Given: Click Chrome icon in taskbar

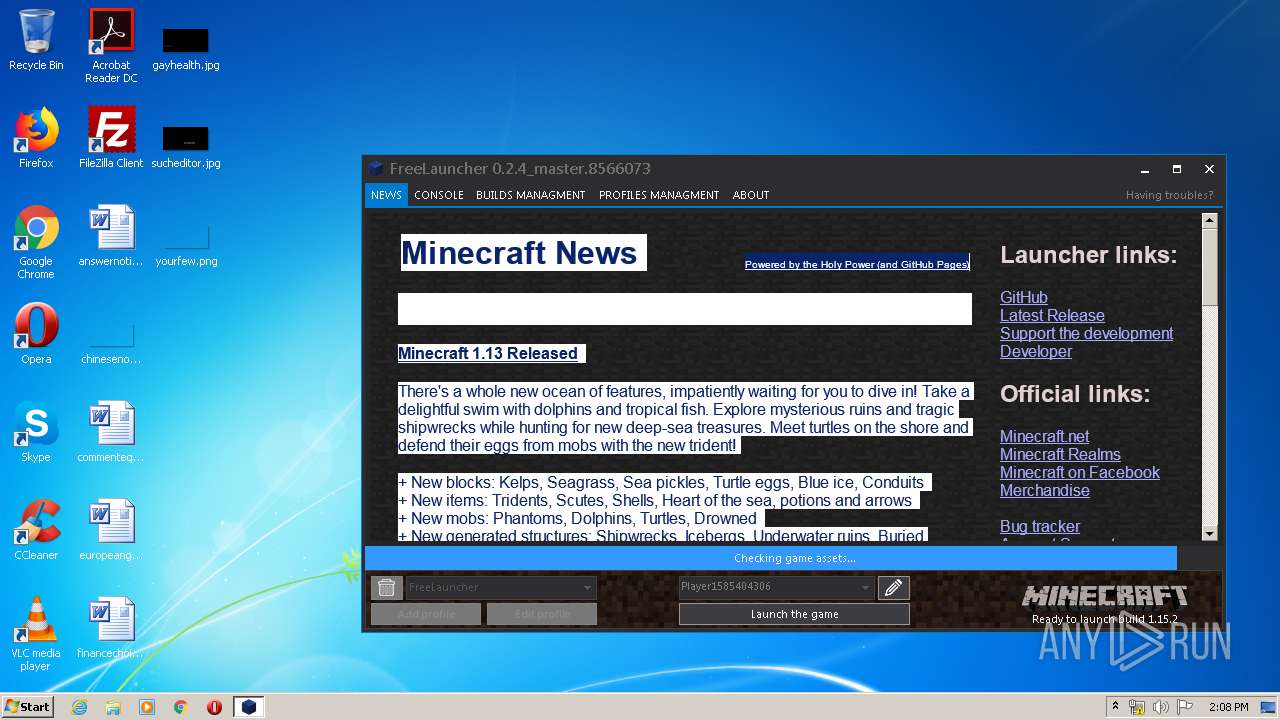Looking at the screenshot, I should pos(181,707).
